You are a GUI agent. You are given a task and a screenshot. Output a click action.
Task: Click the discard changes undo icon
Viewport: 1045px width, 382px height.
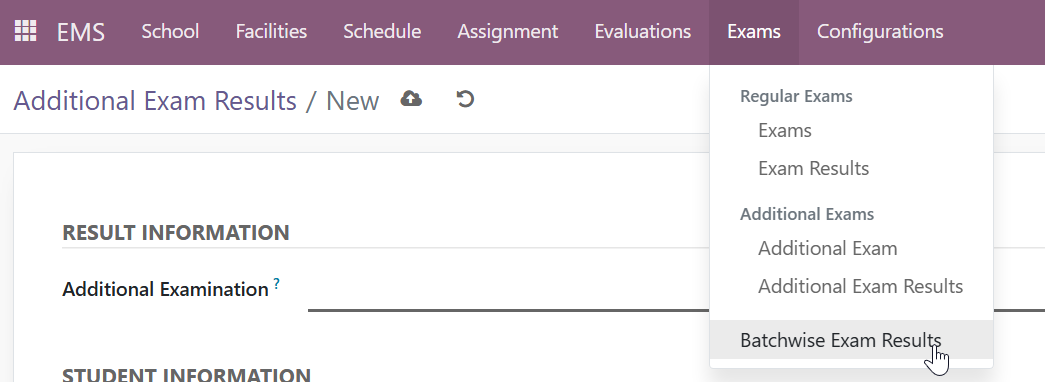465,99
